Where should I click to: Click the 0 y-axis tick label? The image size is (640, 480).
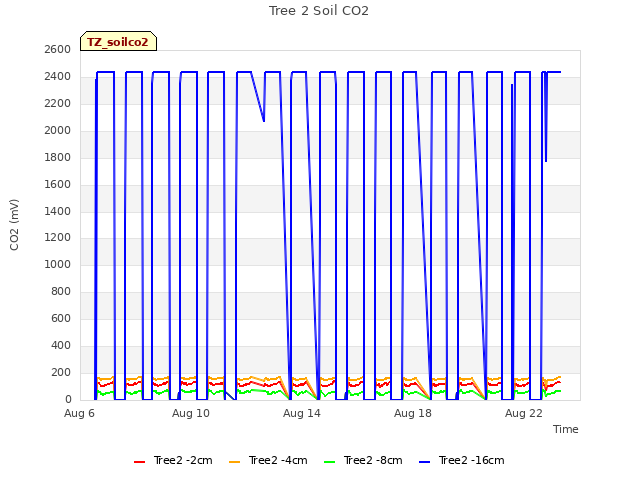click(x=68, y=399)
